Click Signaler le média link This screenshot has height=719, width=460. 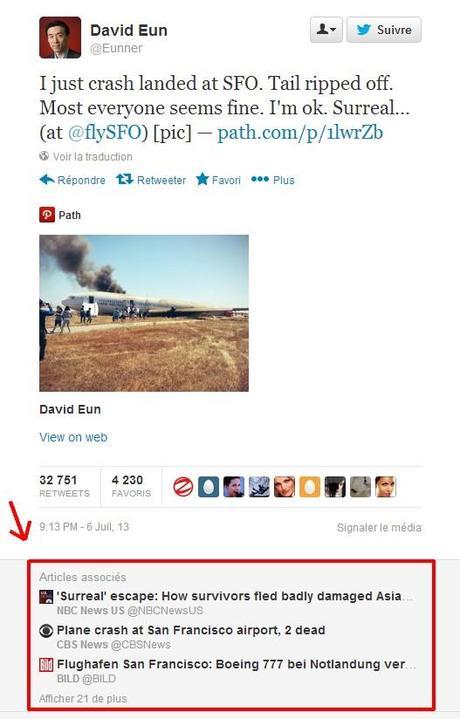click(379, 527)
